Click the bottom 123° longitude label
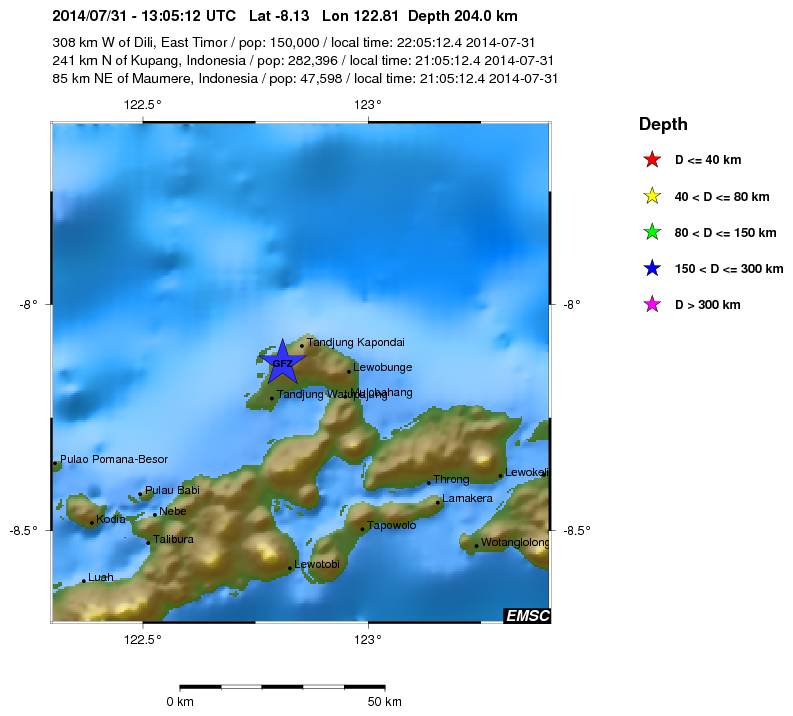The width and height of the screenshot is (793, 716). click(368, 640)
